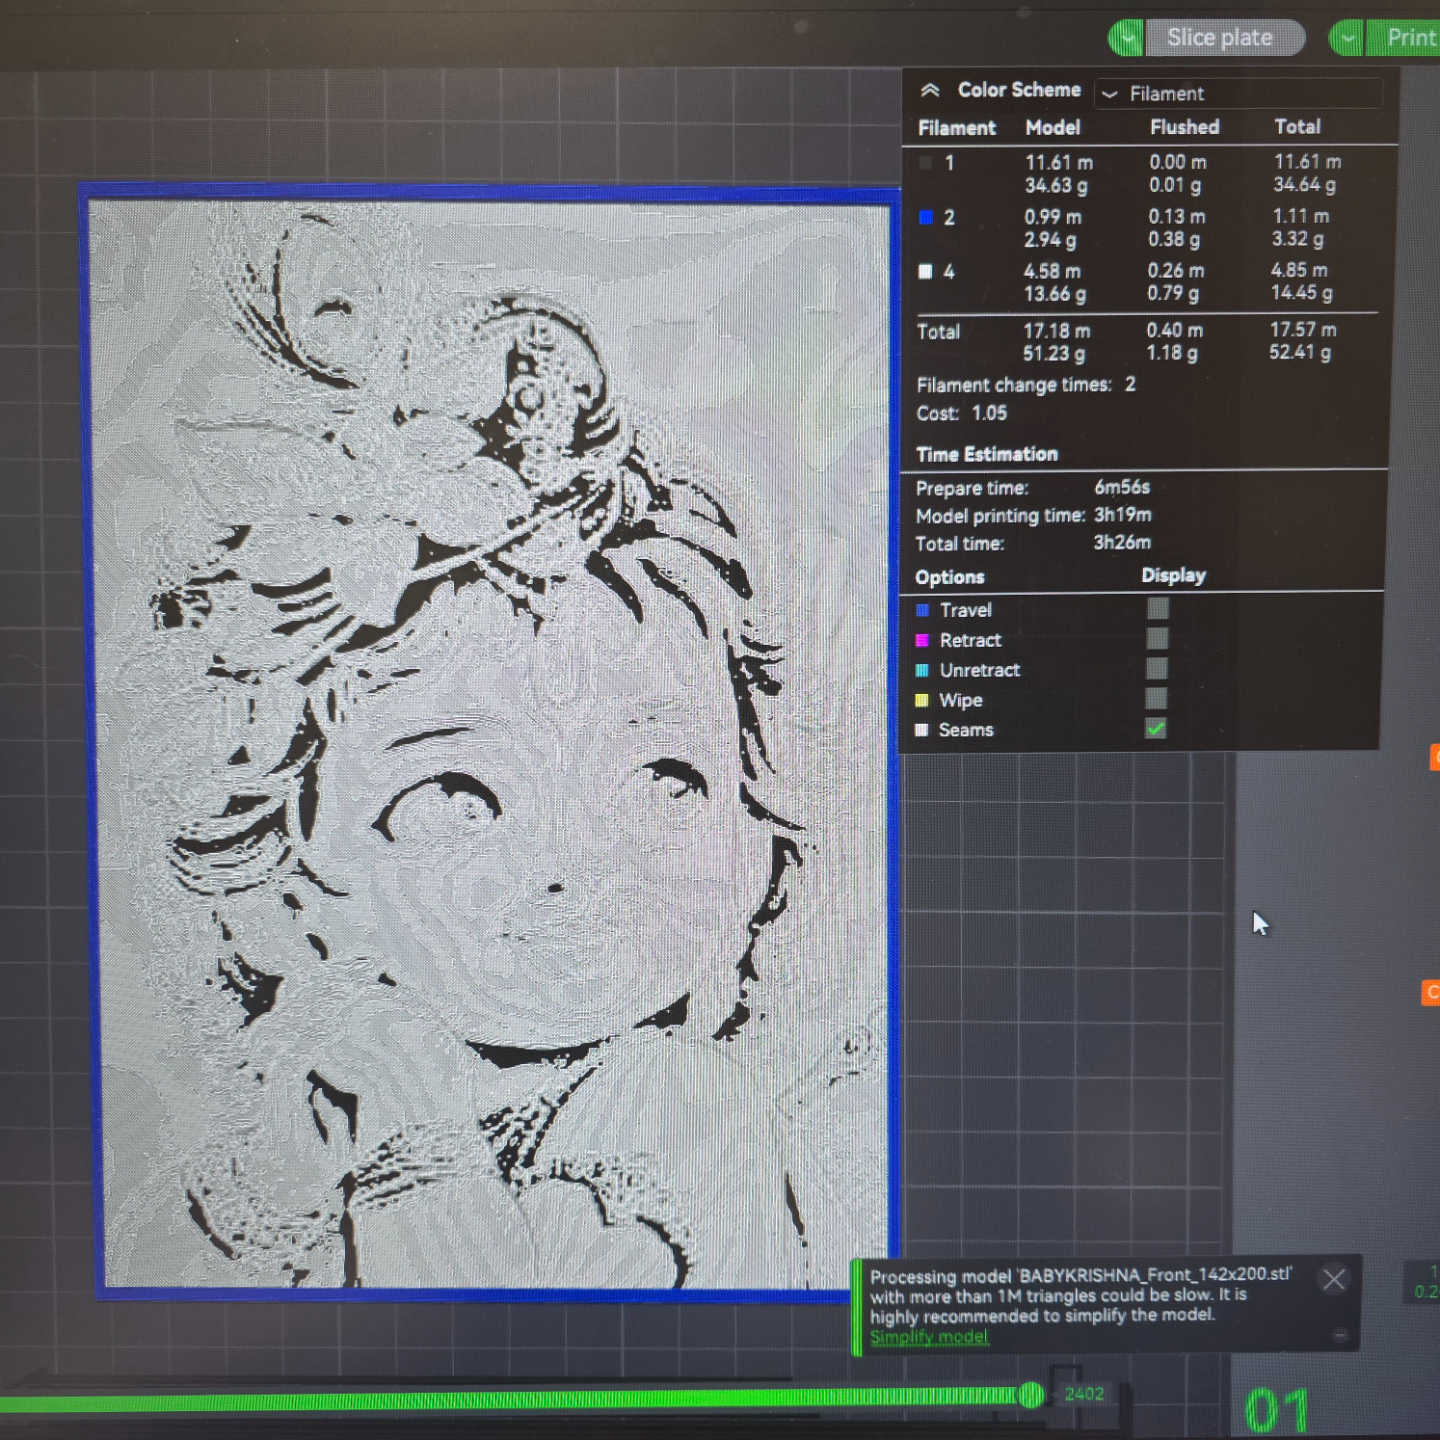Click the yellow Wipe color square
The height and width of the screenshot is (1440, 1440).
coord(922,700)
